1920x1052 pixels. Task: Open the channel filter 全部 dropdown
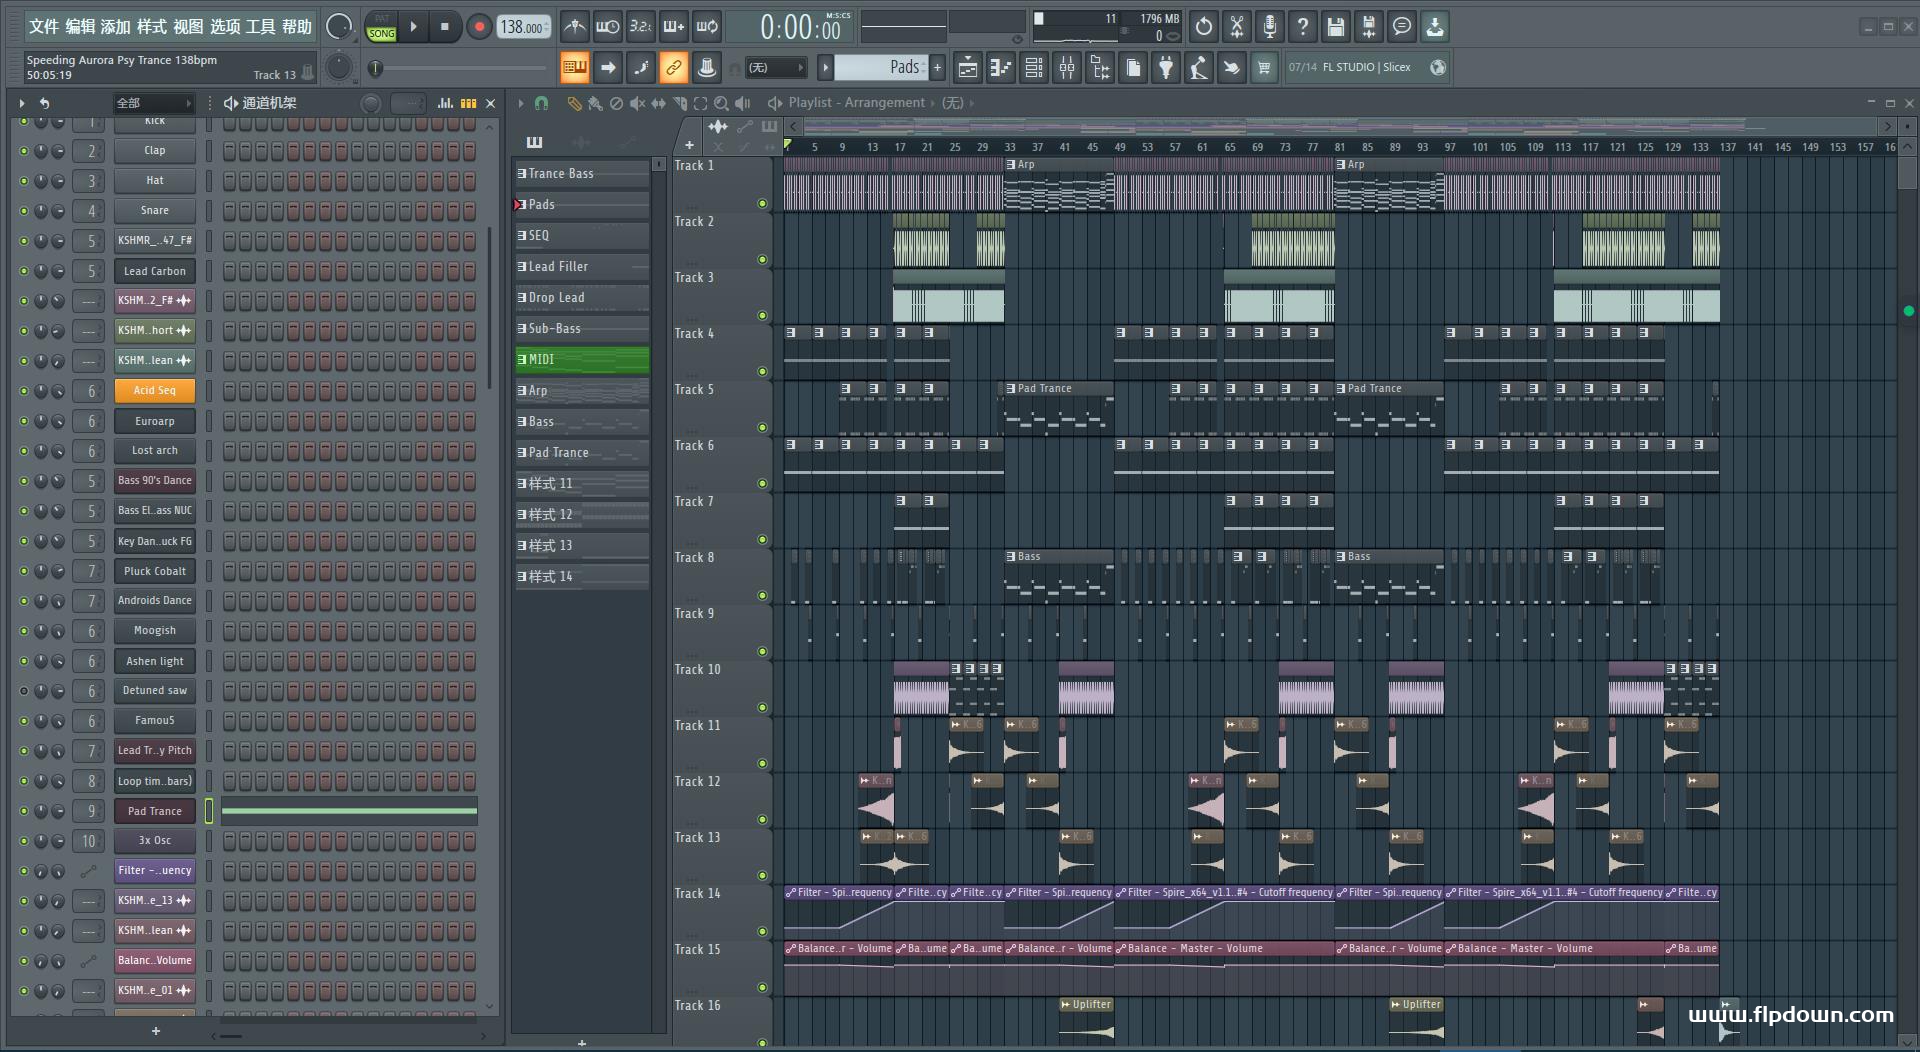click(x=153, y=103)
